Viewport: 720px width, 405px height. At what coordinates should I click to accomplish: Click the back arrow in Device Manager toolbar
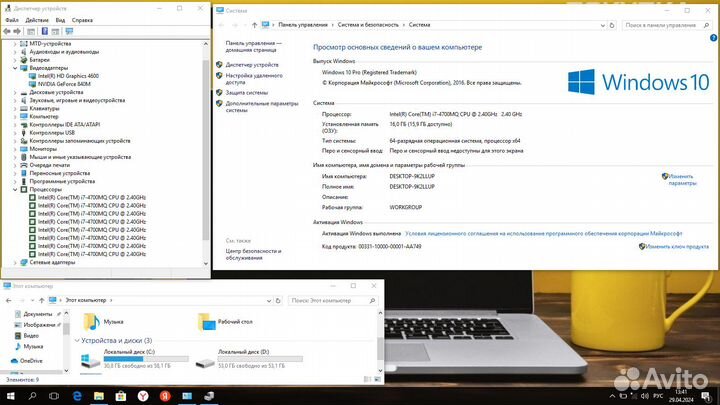point(6,31)
